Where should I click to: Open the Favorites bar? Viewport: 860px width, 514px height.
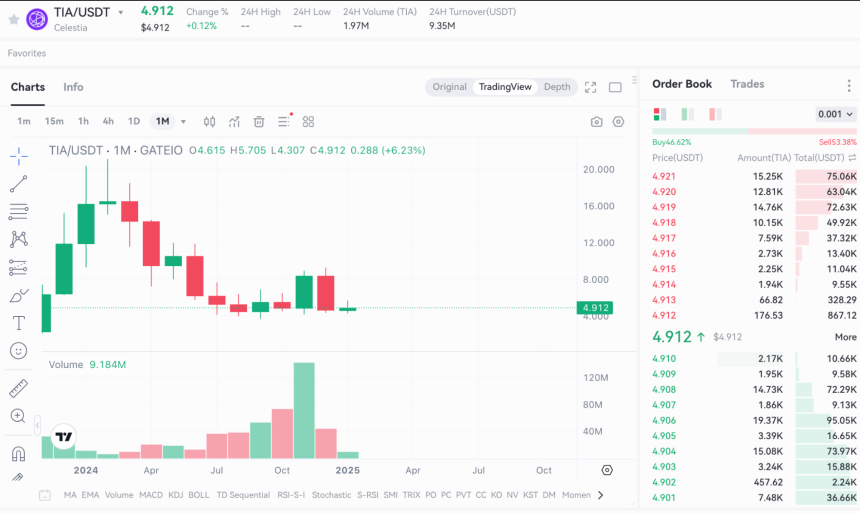pyautogui.click(x=27, y=53)
